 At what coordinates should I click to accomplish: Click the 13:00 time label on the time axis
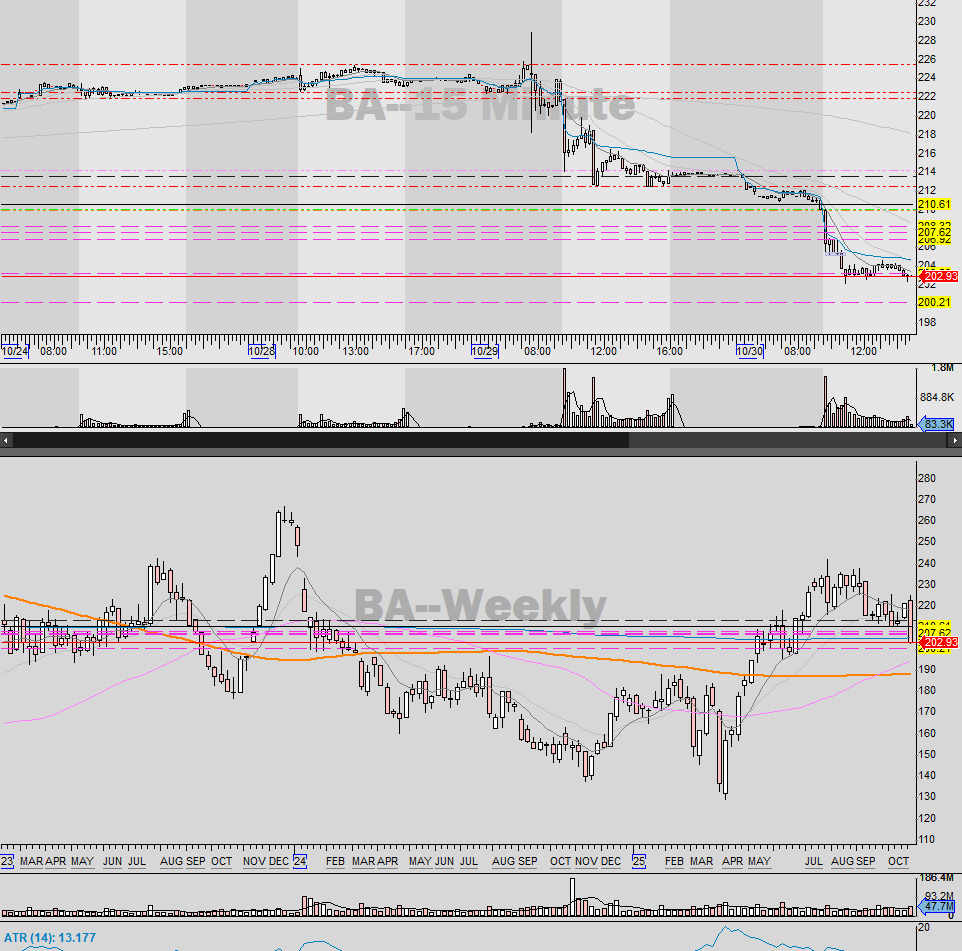356,351
